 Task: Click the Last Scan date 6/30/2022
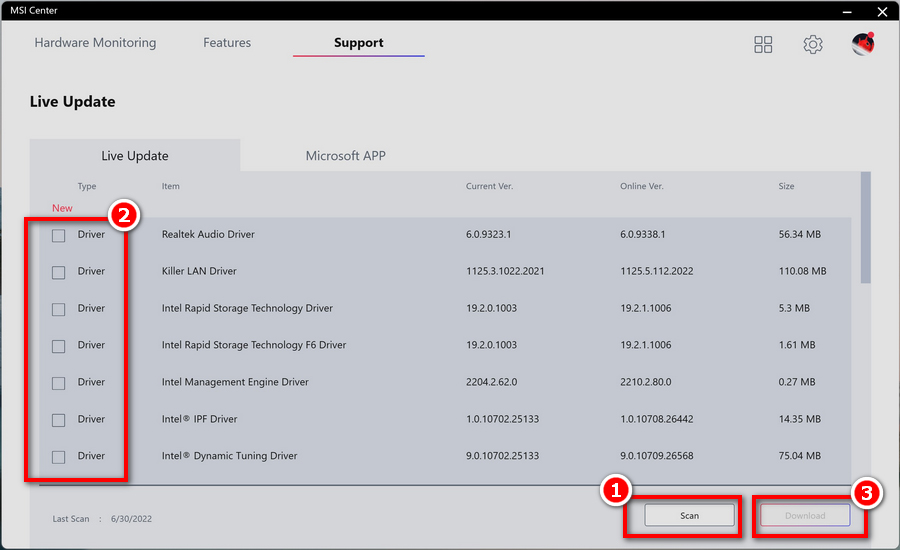[131, 519]
